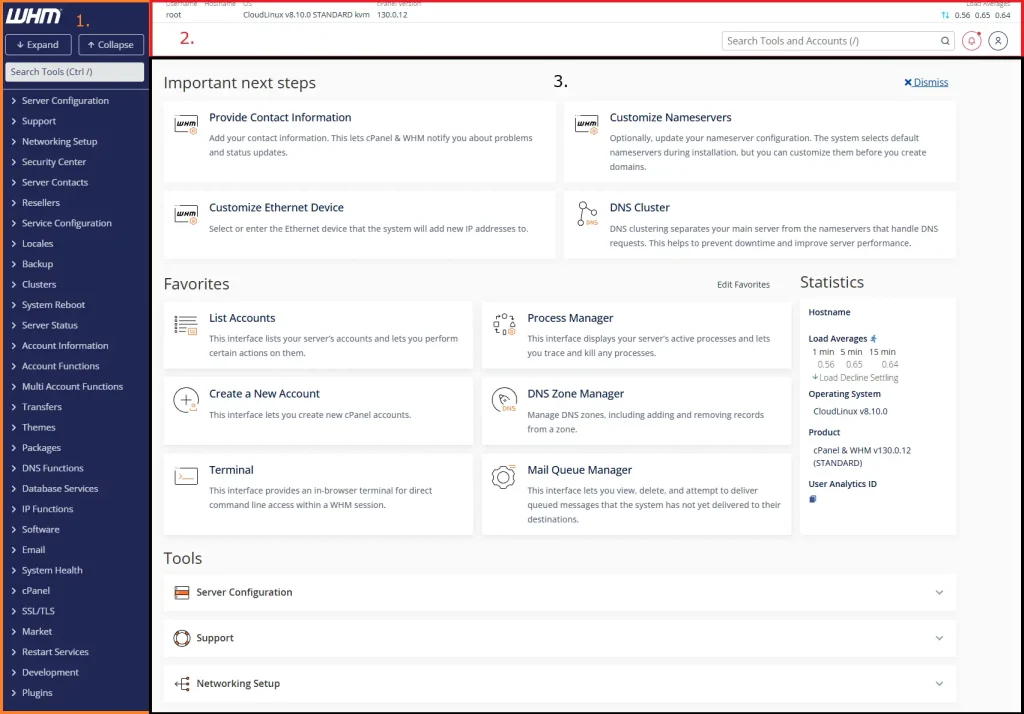Screen dimensions: 1024x714
Task: Click Edit Favorites
Action: point(743,285)
